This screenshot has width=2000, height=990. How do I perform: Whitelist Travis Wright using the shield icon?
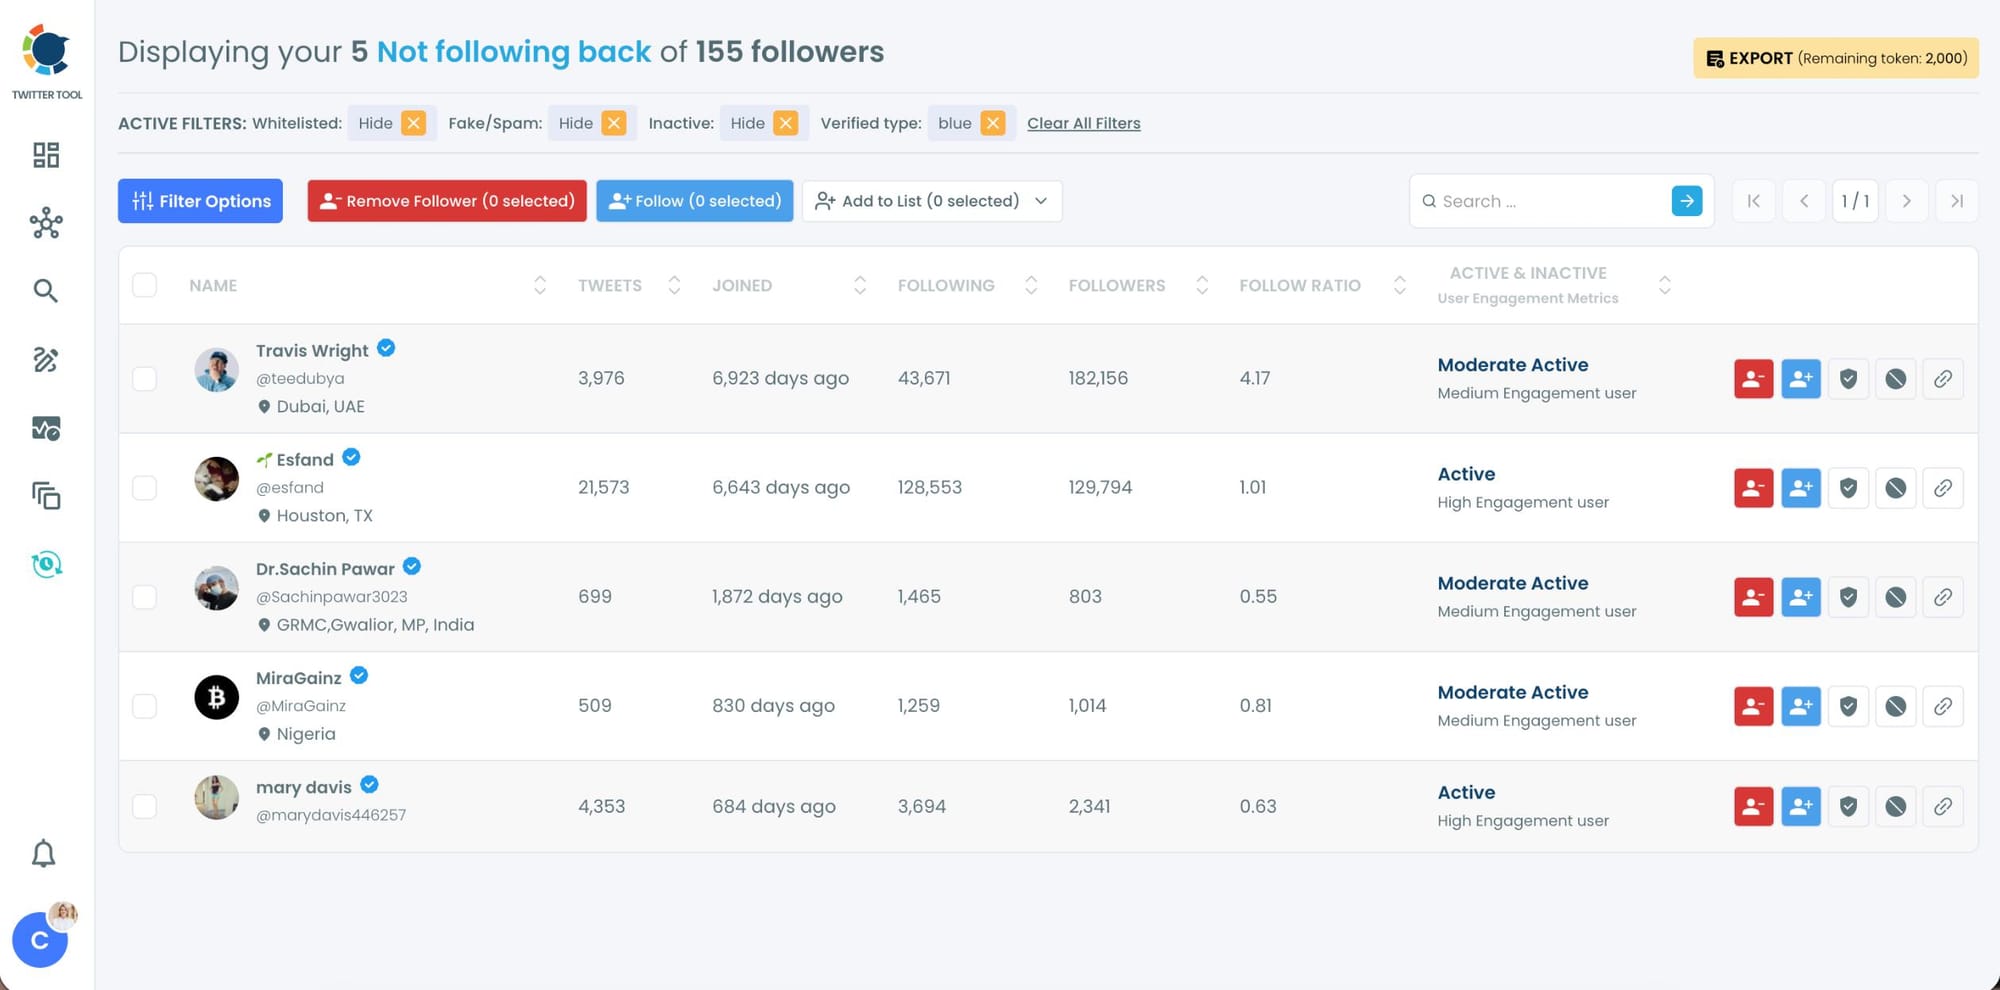[x=1848, y=378]
